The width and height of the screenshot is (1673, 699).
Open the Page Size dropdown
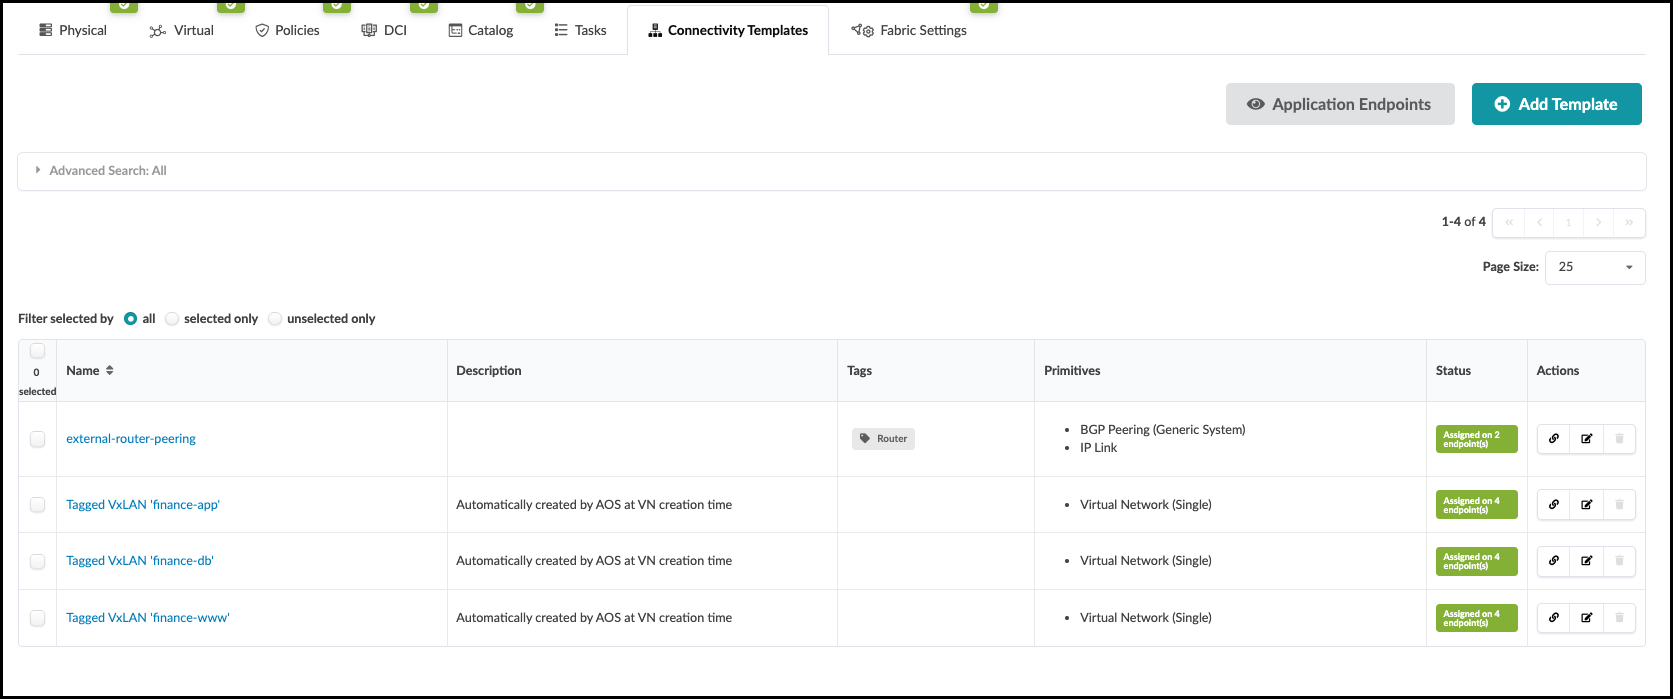click(1594, 267)
